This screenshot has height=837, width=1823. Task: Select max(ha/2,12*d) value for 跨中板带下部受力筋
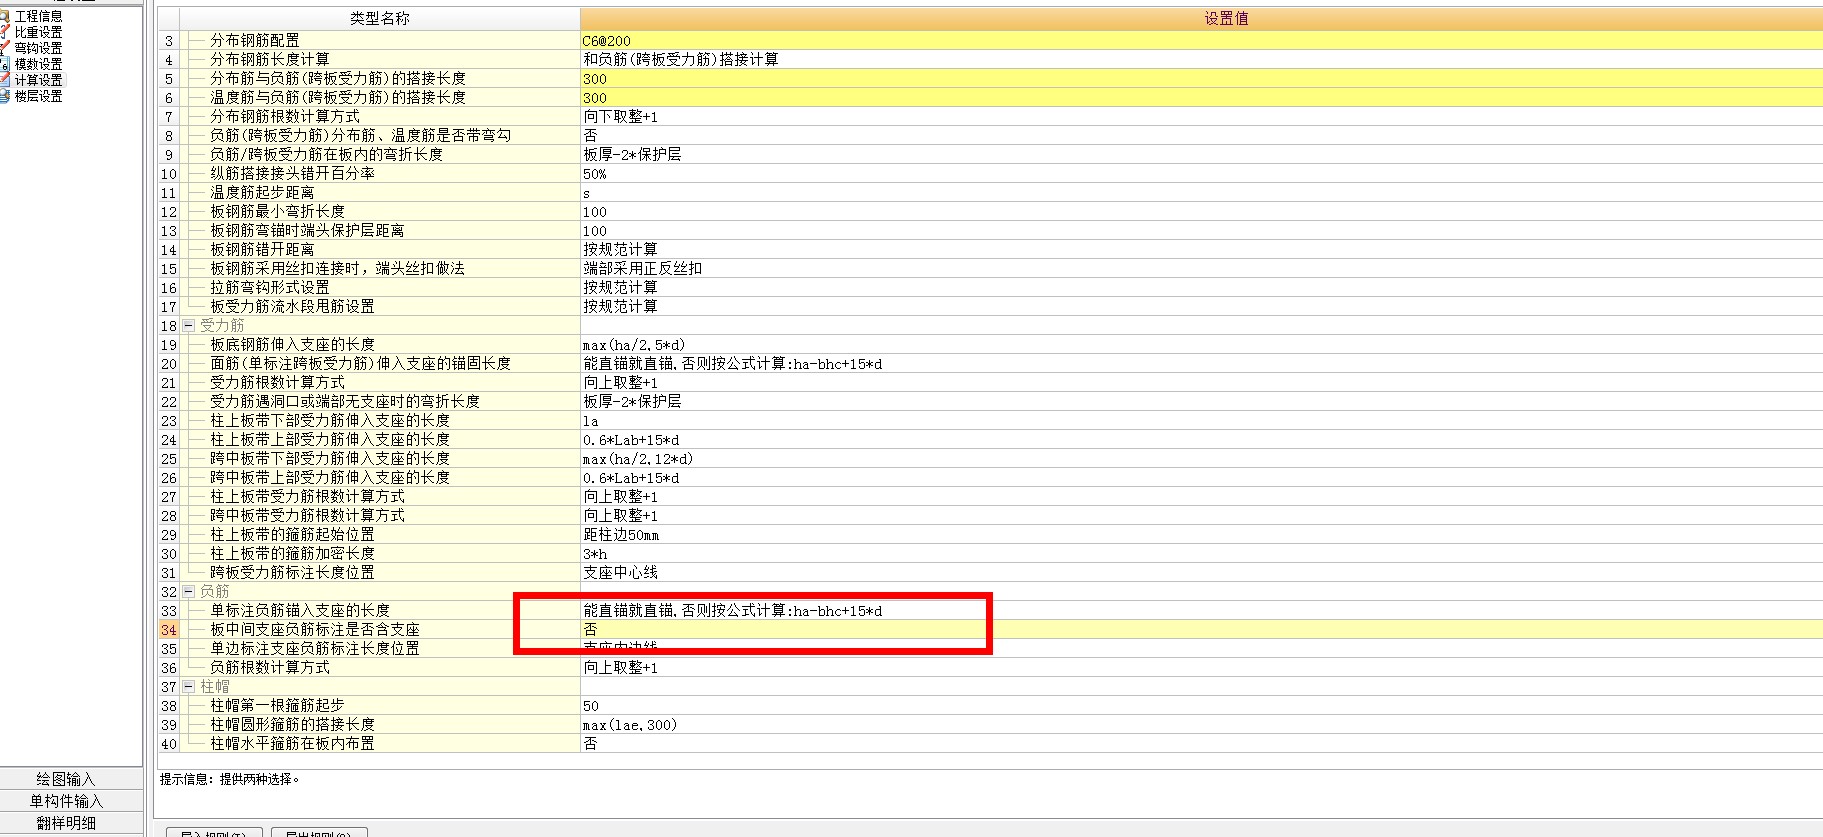click(x=1201, y=459)
